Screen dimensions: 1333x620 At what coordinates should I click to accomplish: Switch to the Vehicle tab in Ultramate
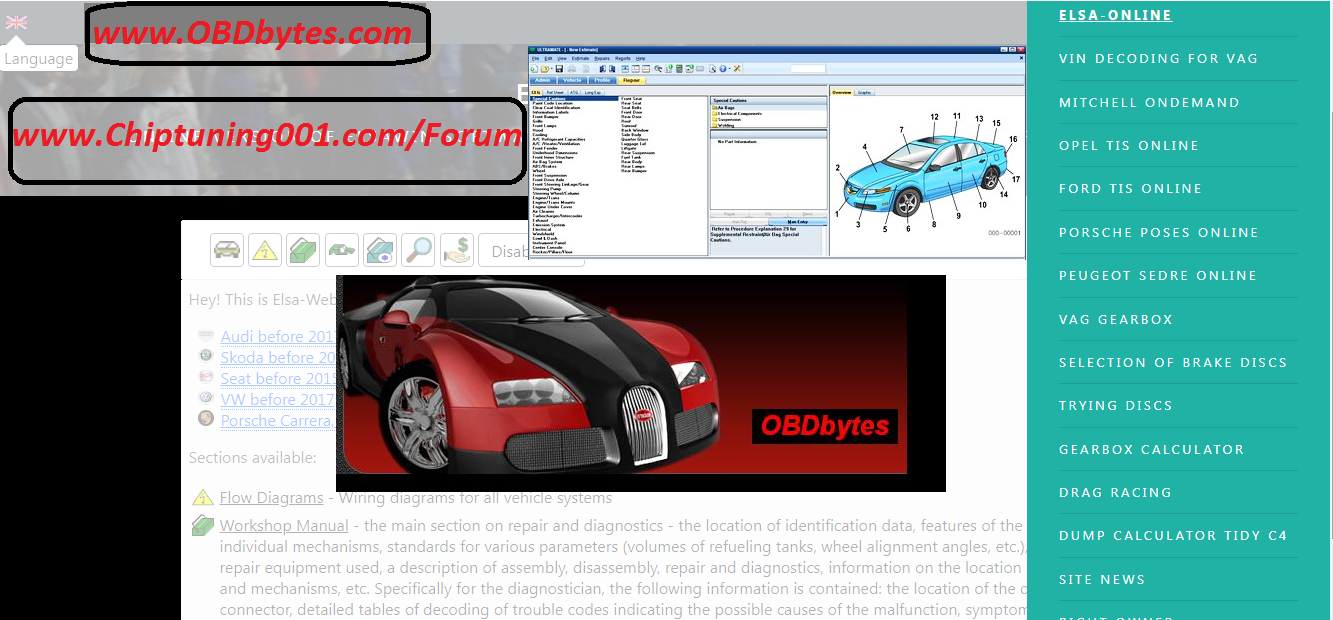pyautogui.click(x=572, y=80)
